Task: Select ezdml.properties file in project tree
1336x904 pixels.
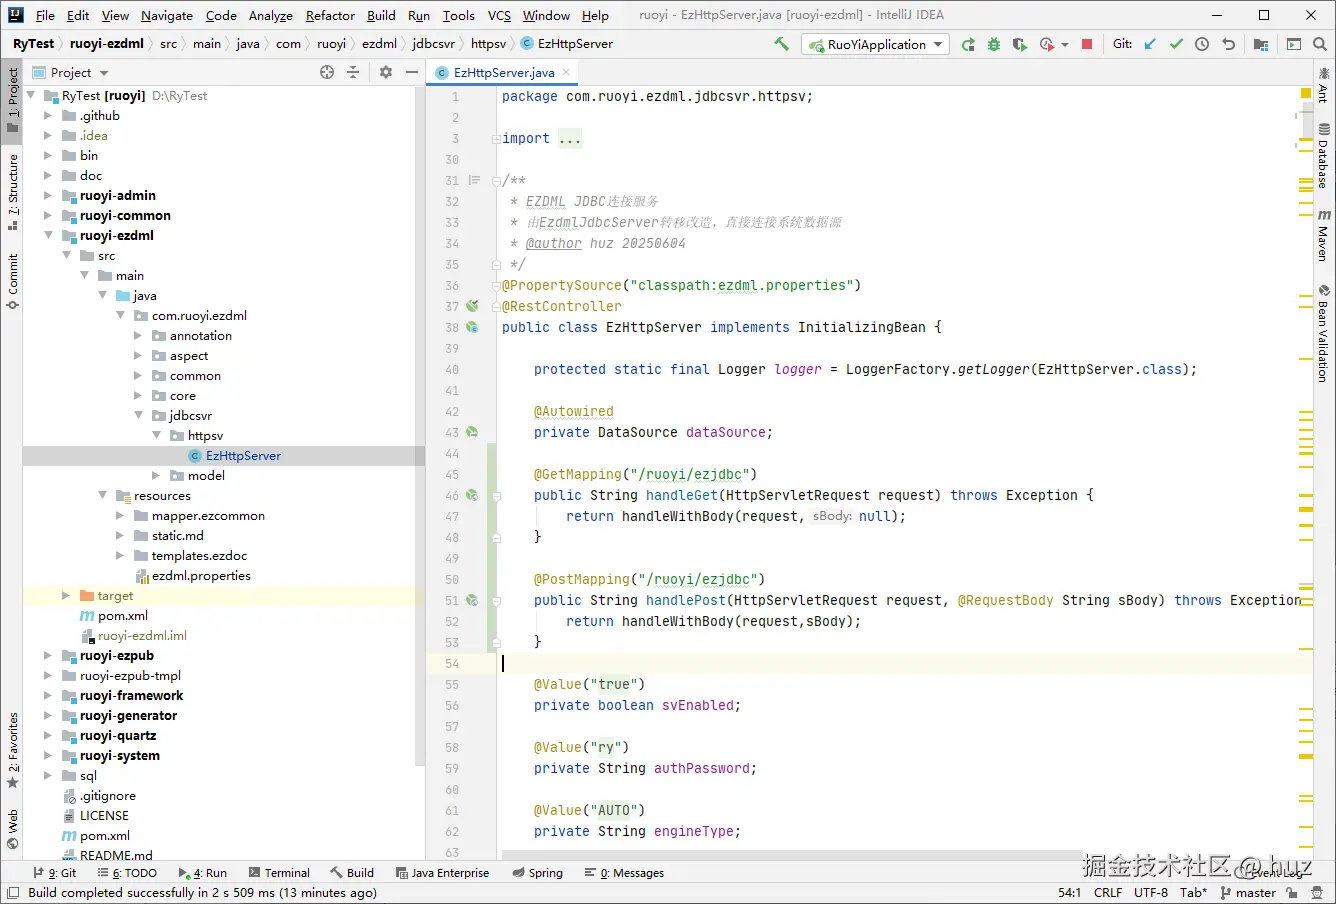Action: point(200,576)
